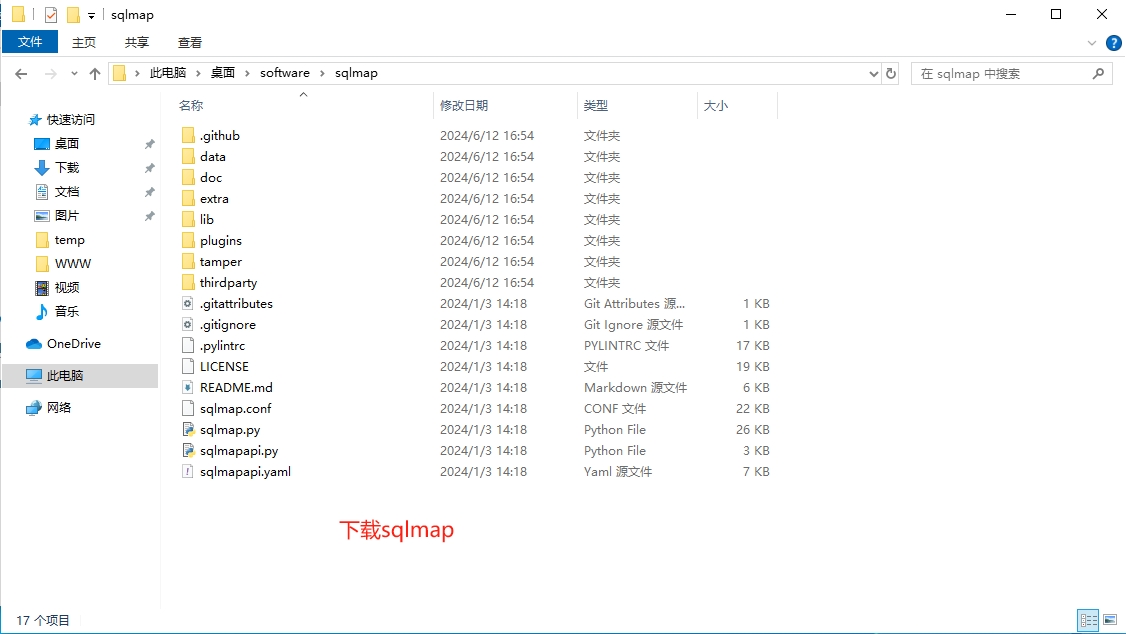The height and width of the screenshot is (634, 1126).
Task: Sort by 大小 column header
Action: [716, 106]
